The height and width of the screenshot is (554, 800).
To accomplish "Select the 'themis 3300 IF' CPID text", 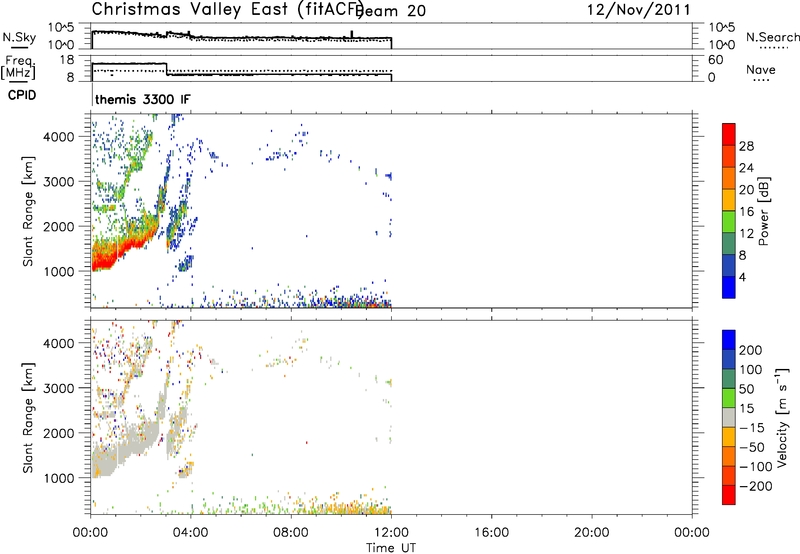I will pyautogui.click(x=143, y=99).
